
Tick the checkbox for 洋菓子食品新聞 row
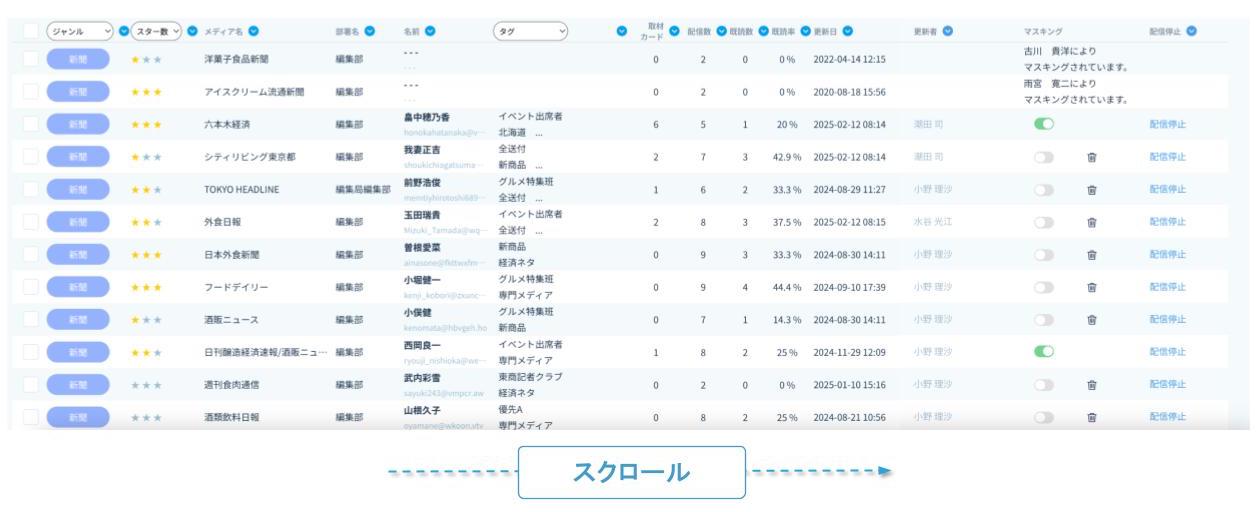pos(29,60)
